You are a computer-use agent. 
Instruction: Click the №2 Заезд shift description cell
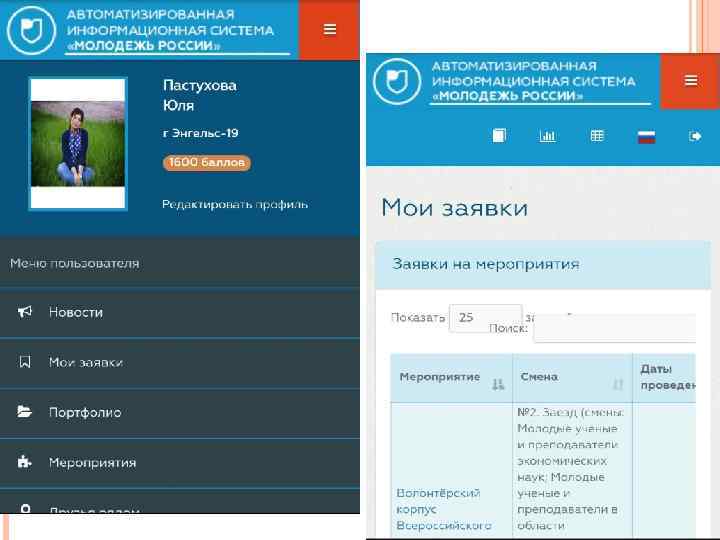coord(572,469)
